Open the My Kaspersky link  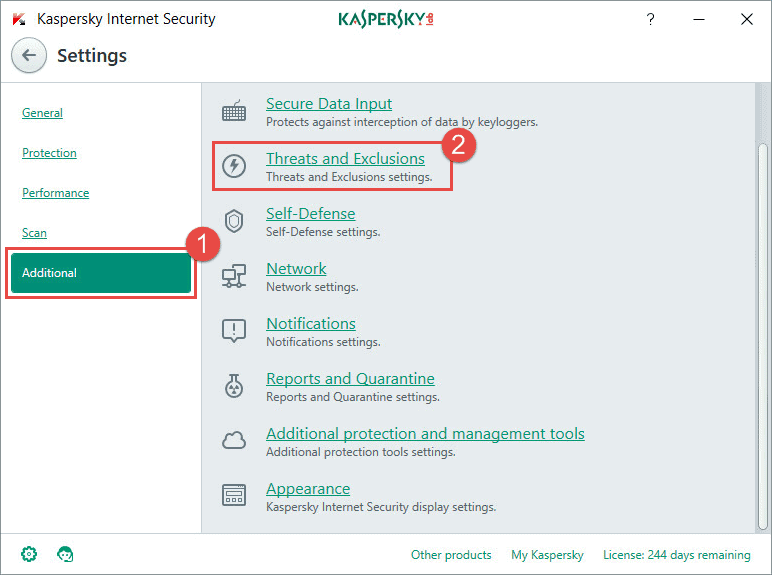(x=547, y=555)
